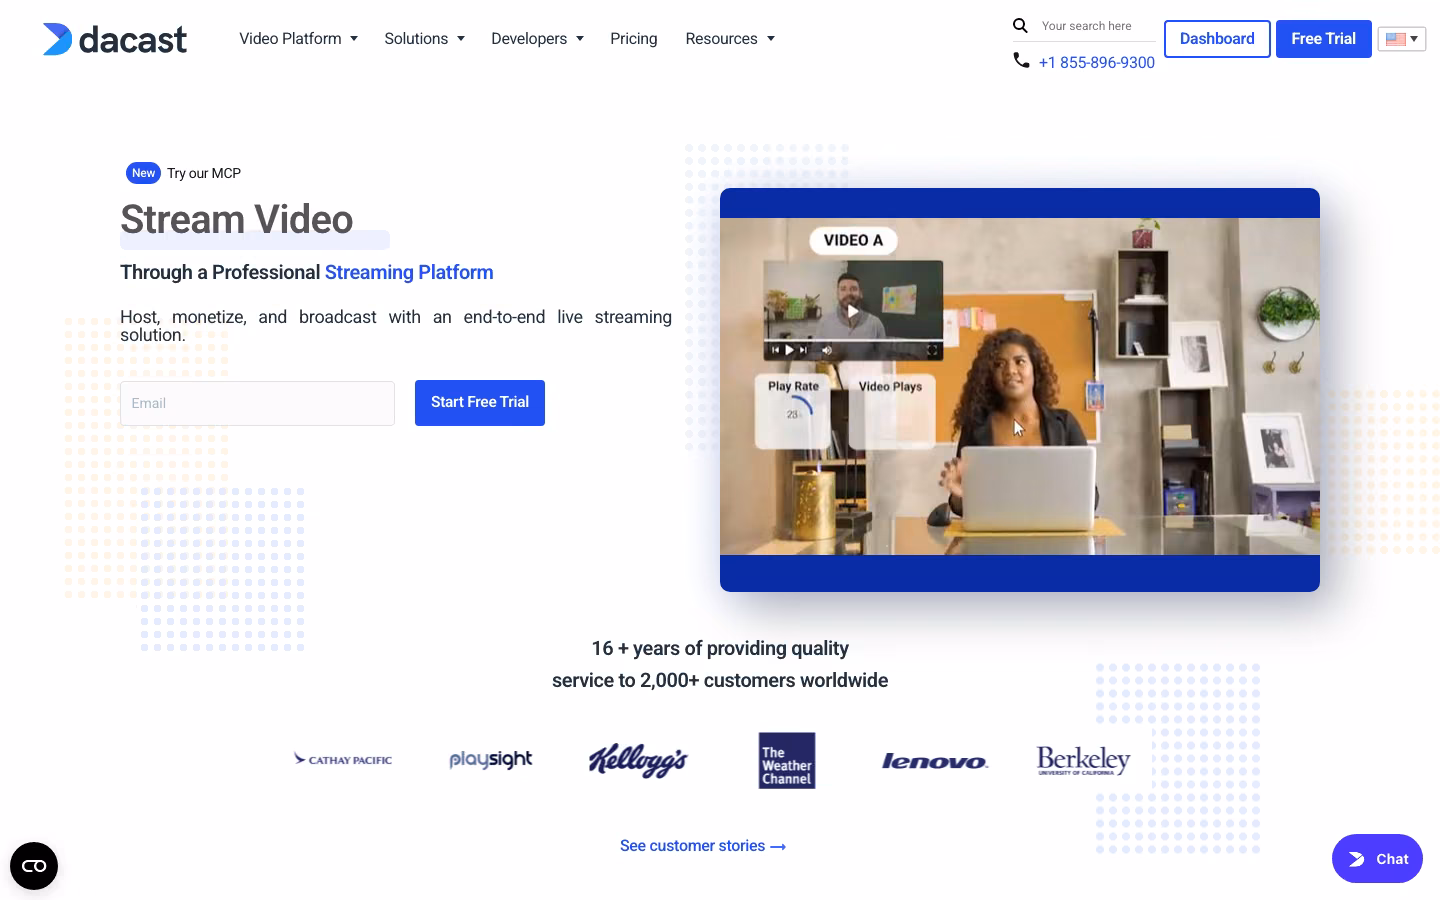Expand the Solutions dropdown
This screenshot has height=900, width=1440.
pos(424,39)
